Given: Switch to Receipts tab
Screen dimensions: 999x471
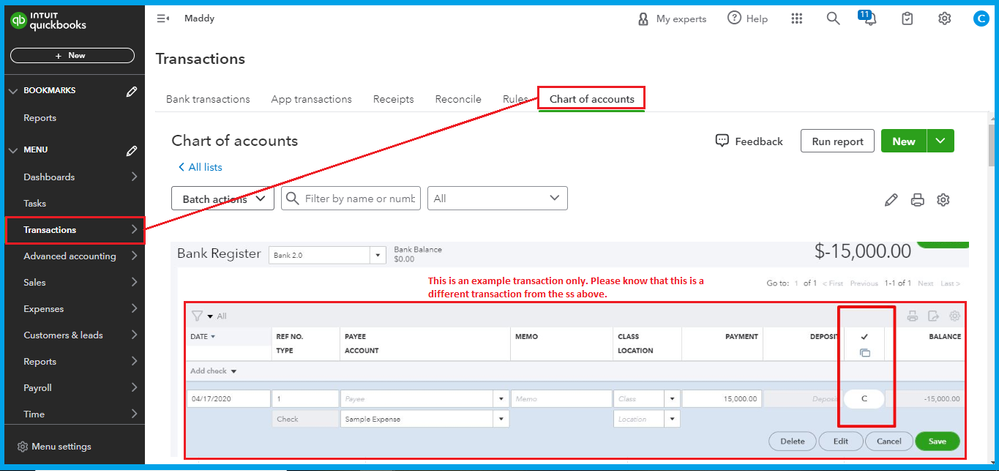Looking at the screenshot, I should pyautogui.click(x=394, y=99).
